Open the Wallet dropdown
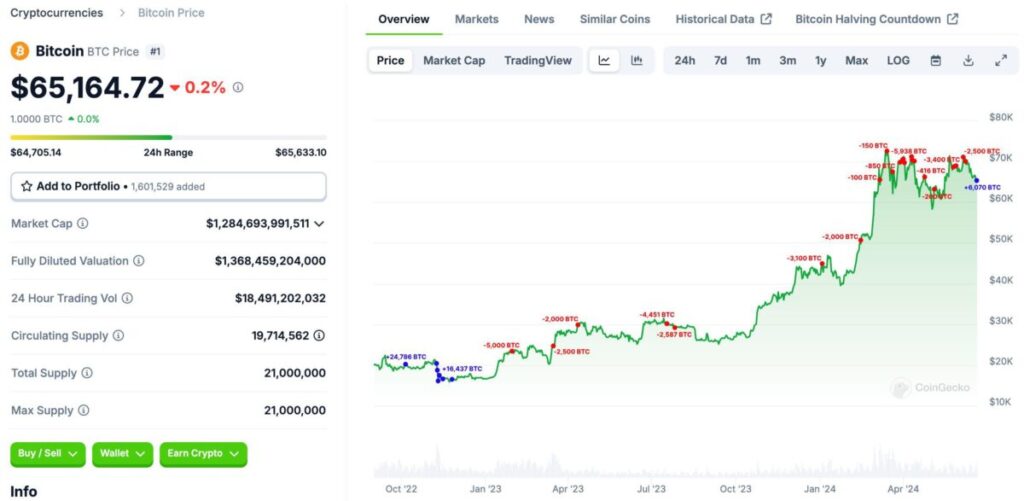 [123, 454]
